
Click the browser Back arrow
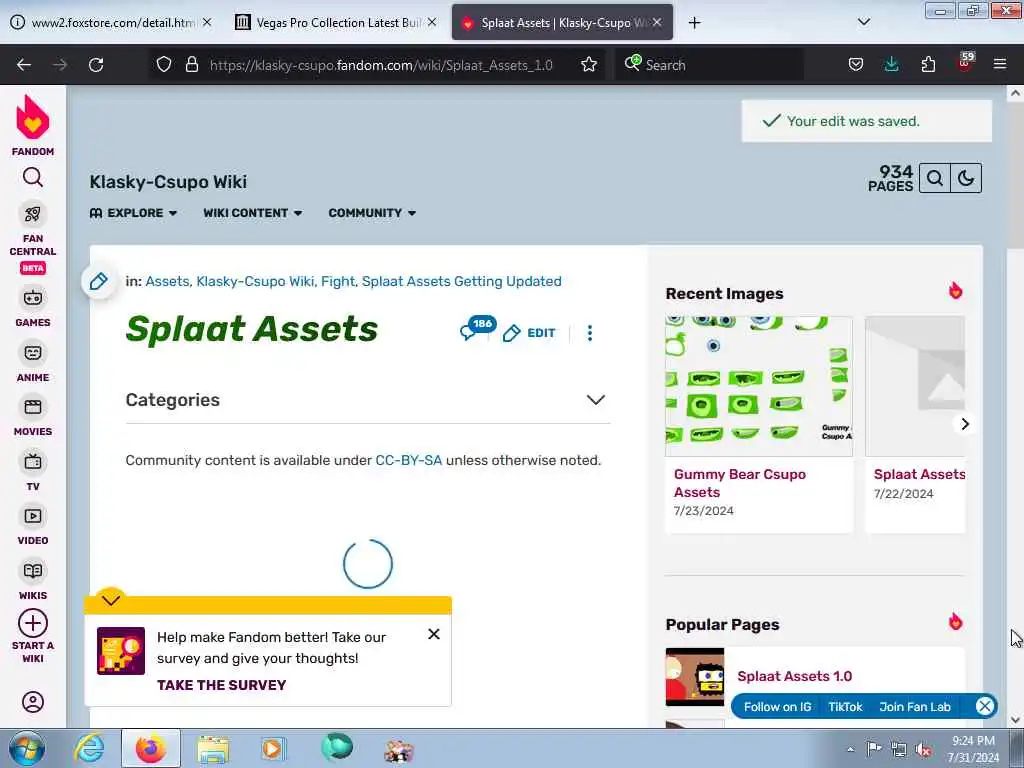tap(24, 65)
